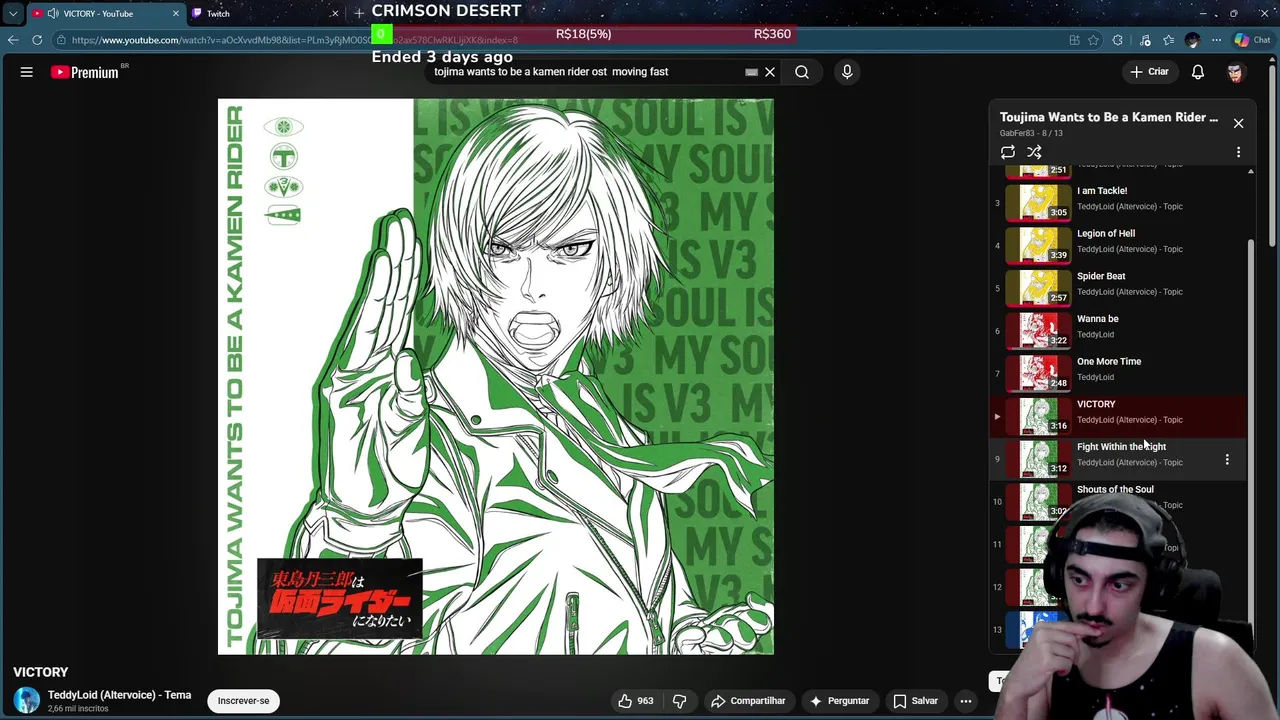
Task: Open options for Fight Within the Fight row
Action: click(x=1227, y=459)
